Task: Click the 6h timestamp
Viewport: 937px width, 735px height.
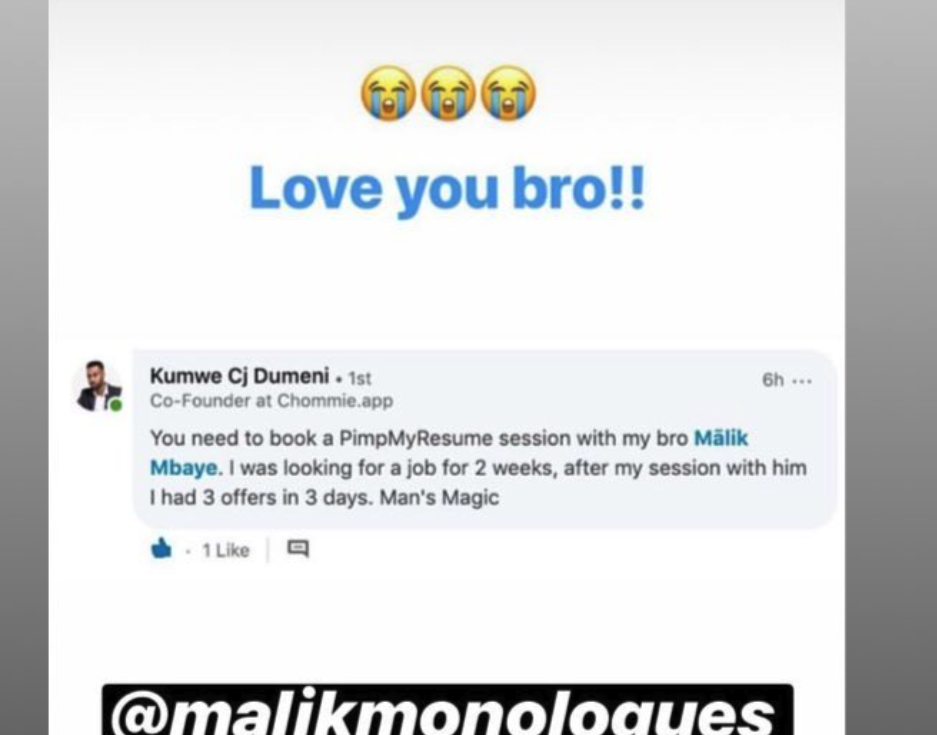Action: (x=773, y=380)
